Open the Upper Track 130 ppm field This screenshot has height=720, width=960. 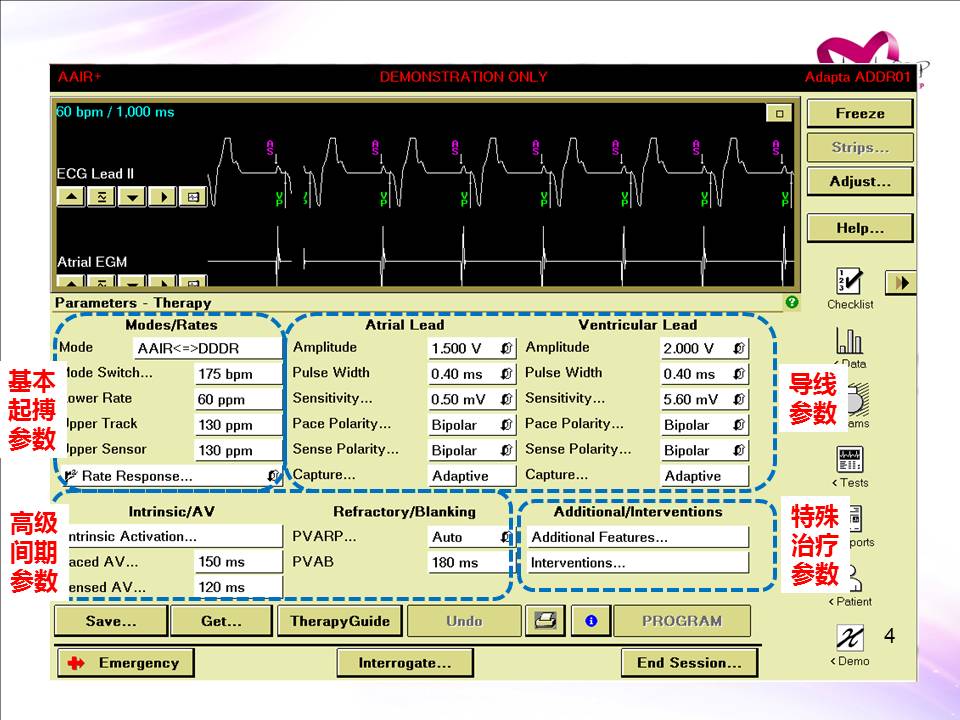tap(238, 425)
